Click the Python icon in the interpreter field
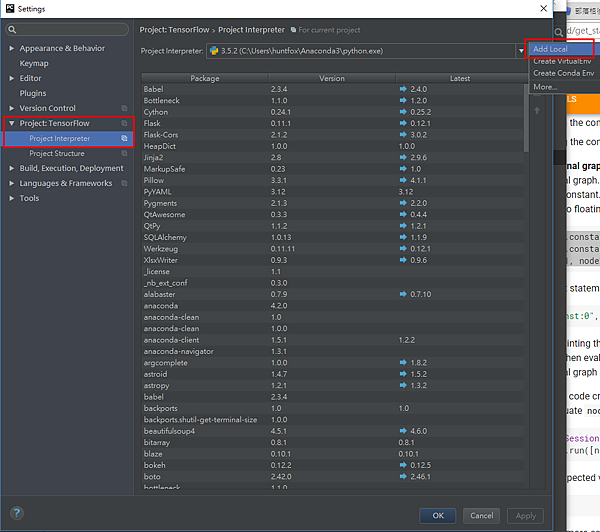This screenshot has height=532, width=600. pos(214,51)
